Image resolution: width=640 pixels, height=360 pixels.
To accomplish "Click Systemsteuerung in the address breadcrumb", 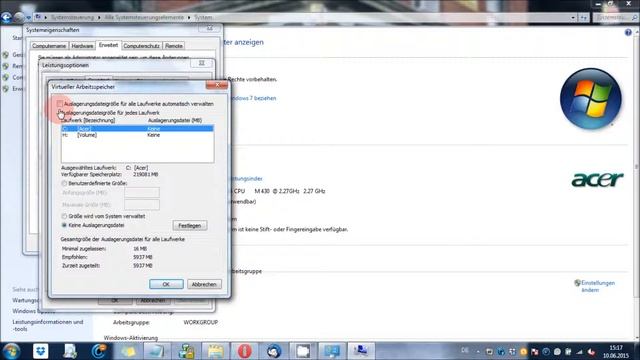I will point(72,18).
